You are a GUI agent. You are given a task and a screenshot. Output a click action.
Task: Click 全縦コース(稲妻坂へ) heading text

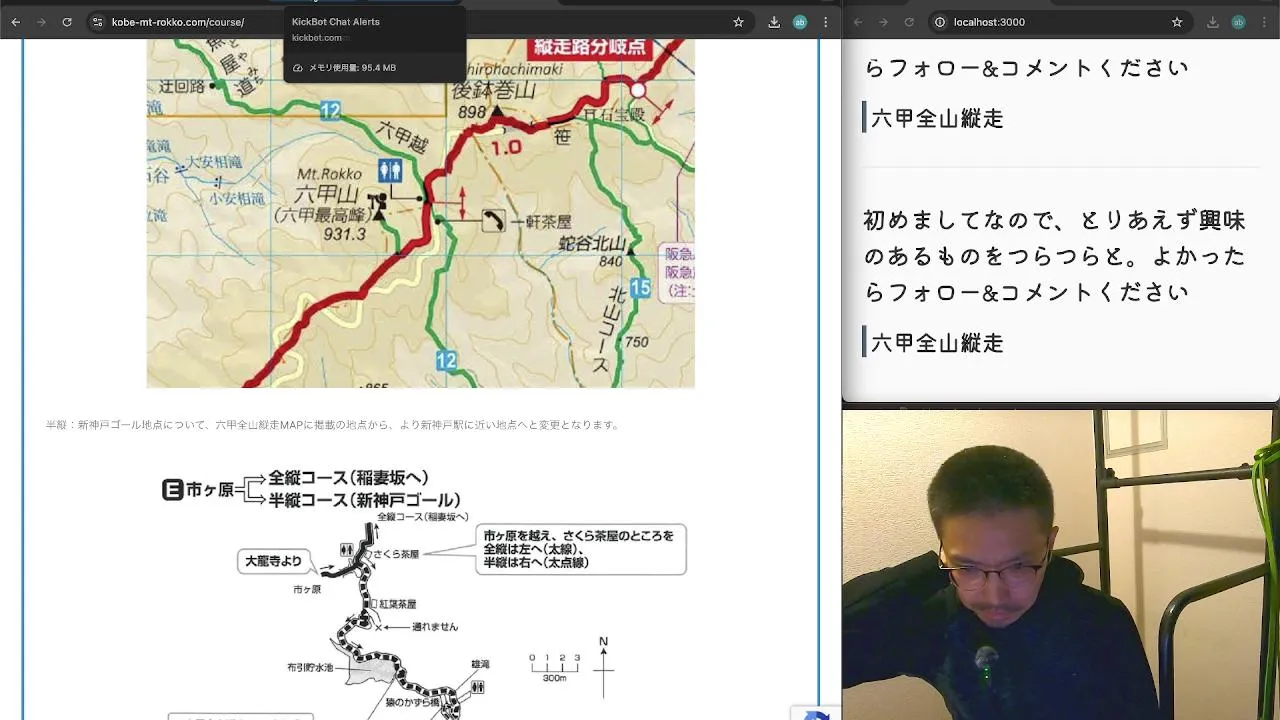(x=348, y=478)
